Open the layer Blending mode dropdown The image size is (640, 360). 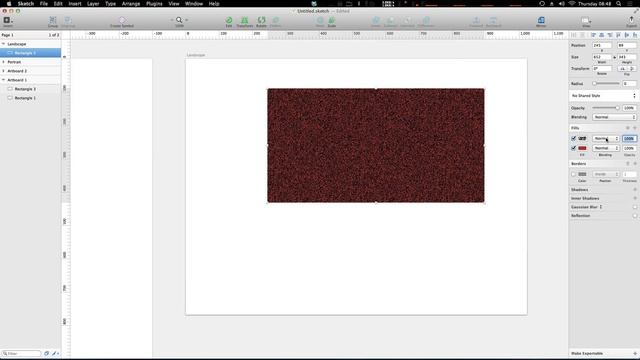(614, 117)
